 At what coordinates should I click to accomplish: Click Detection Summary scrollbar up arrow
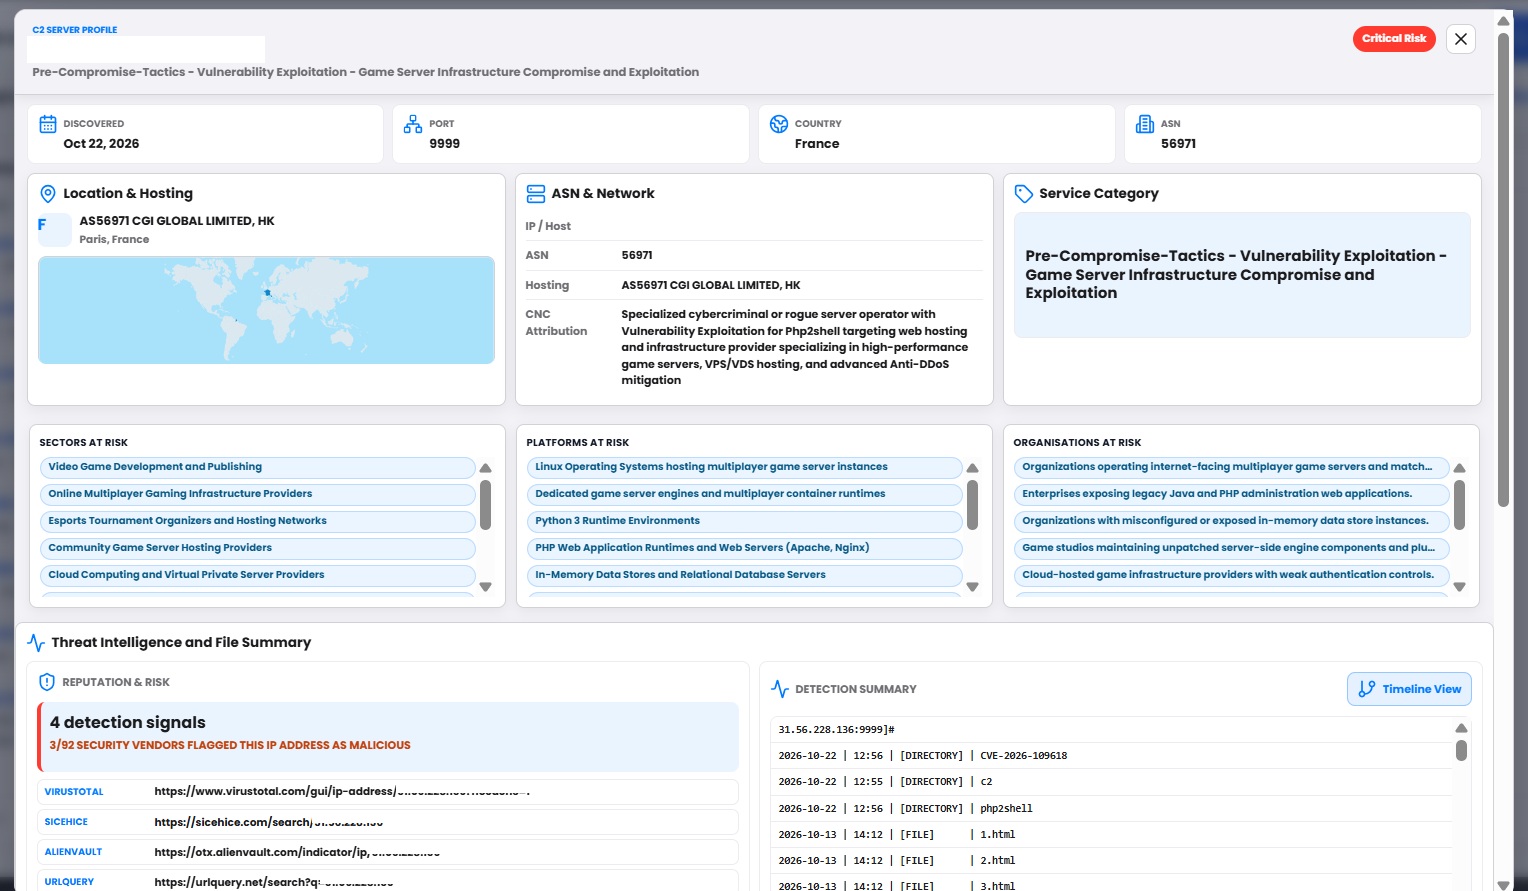tap(1461, 729)
